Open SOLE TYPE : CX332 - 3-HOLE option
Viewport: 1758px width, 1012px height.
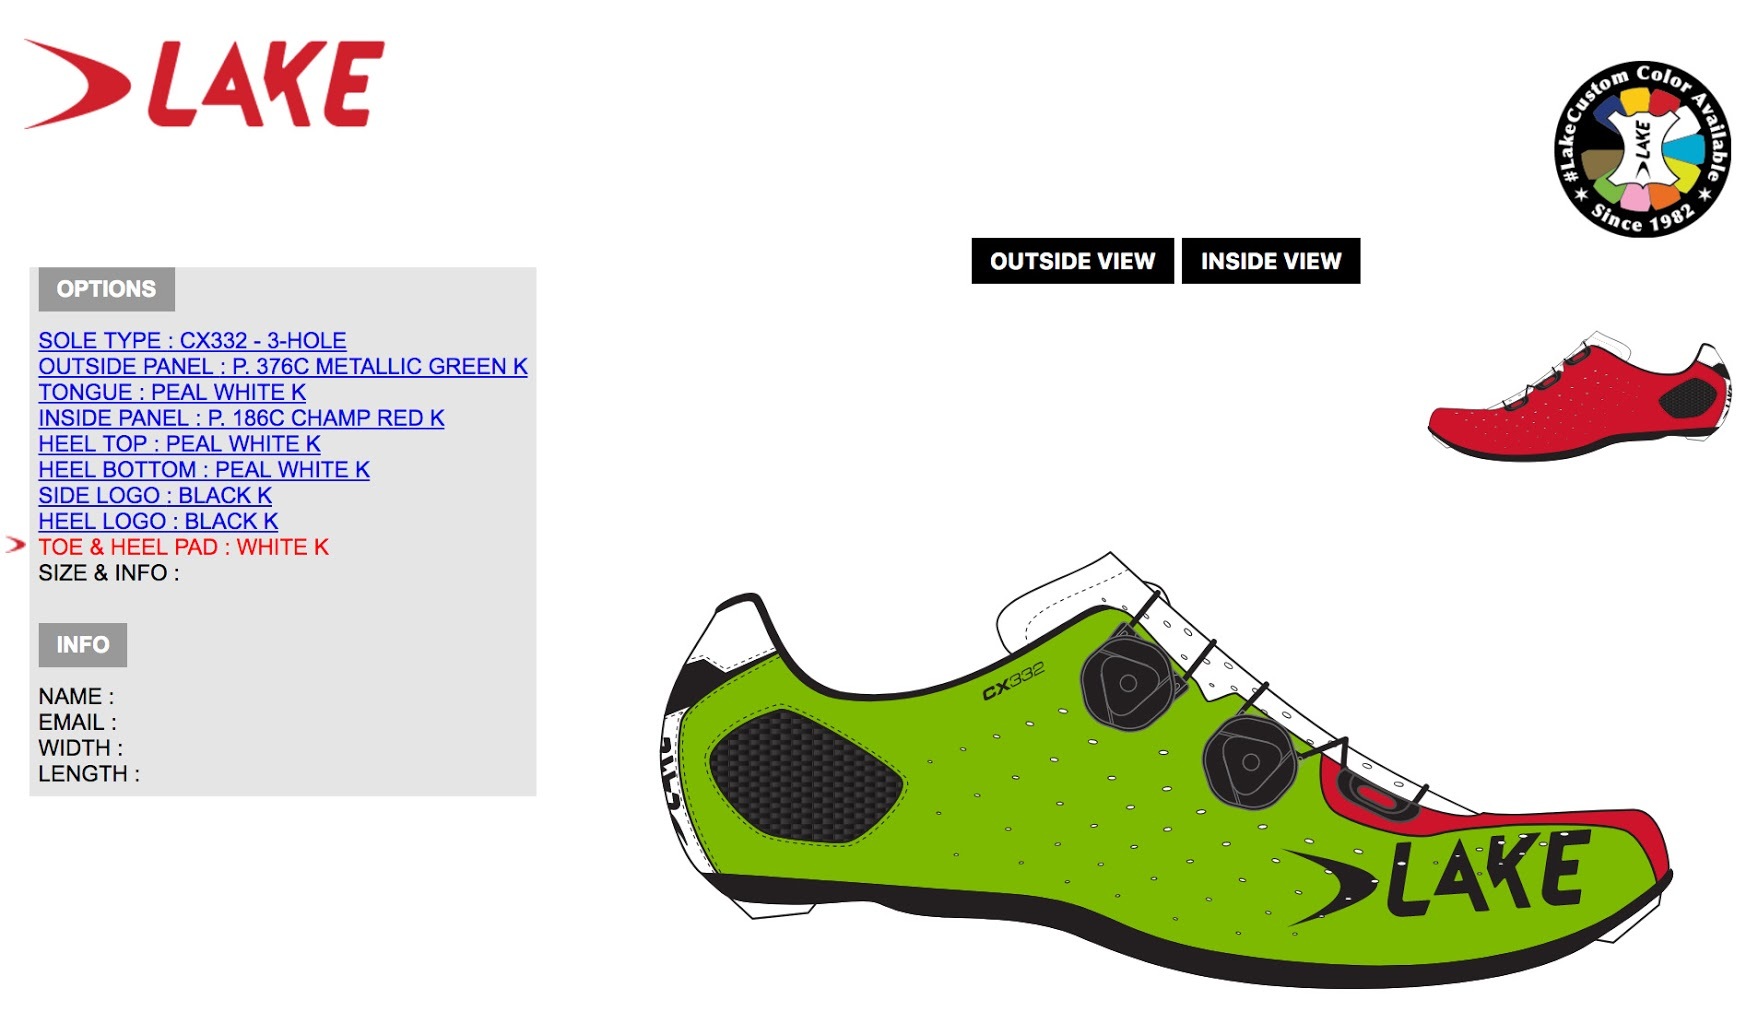(x=193, y=340)
